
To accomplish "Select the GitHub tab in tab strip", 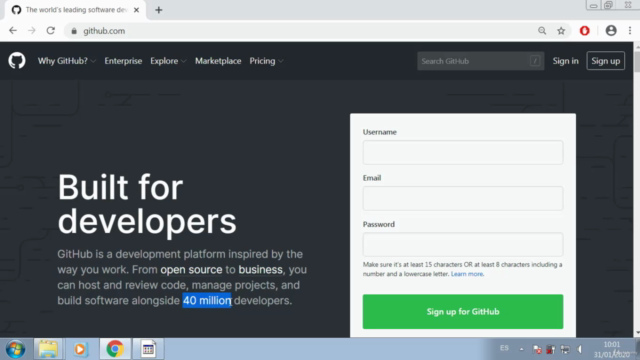I will pyautogui.click(x=76, y=10).
